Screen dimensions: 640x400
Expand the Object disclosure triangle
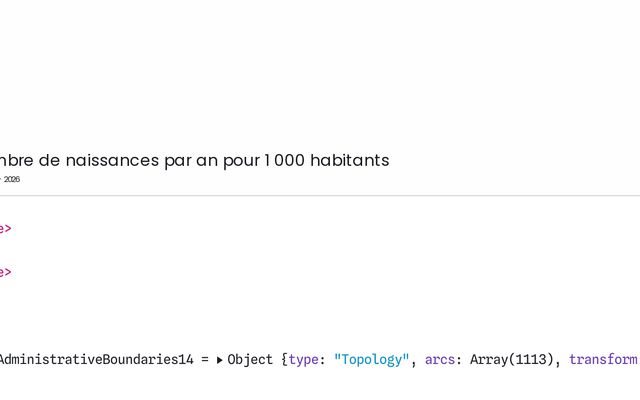coord(219,360)
